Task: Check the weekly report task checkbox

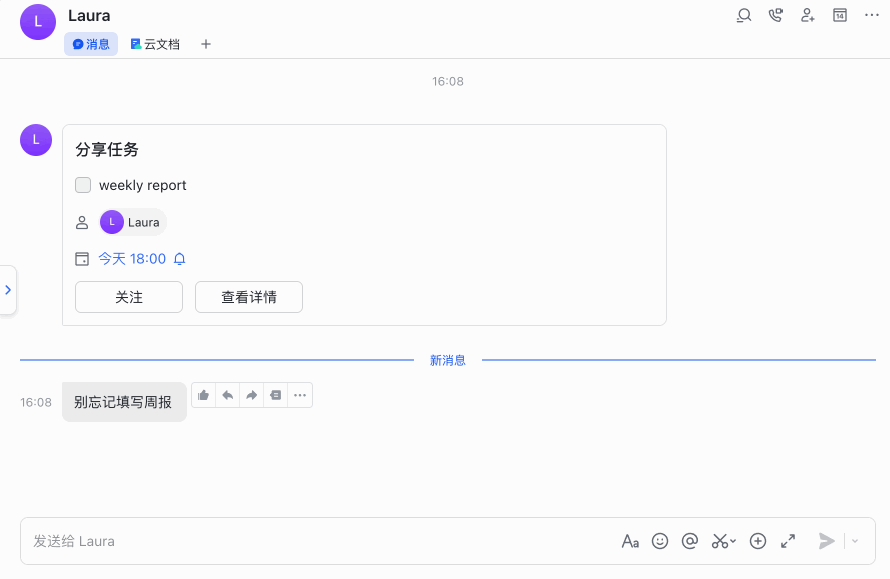Action: point(83,185)
